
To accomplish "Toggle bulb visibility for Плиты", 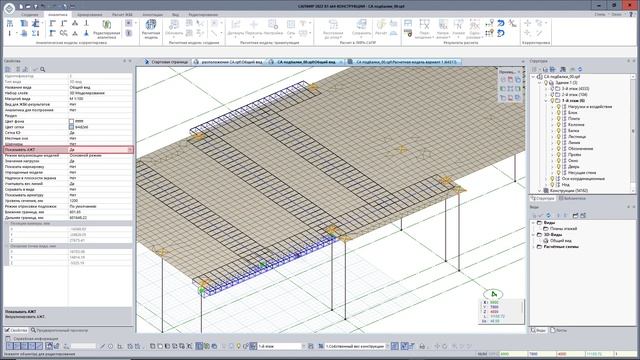I will 558,119.
